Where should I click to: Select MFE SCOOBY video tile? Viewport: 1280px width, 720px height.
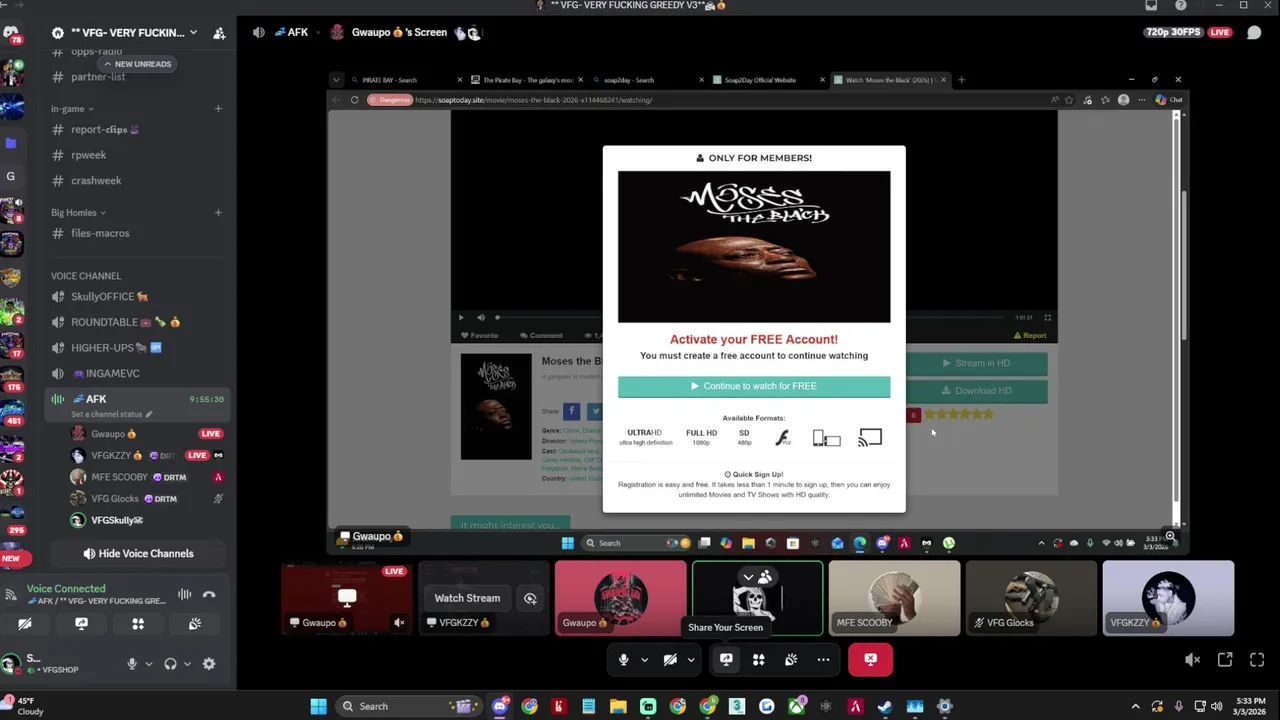pos(894,598)
